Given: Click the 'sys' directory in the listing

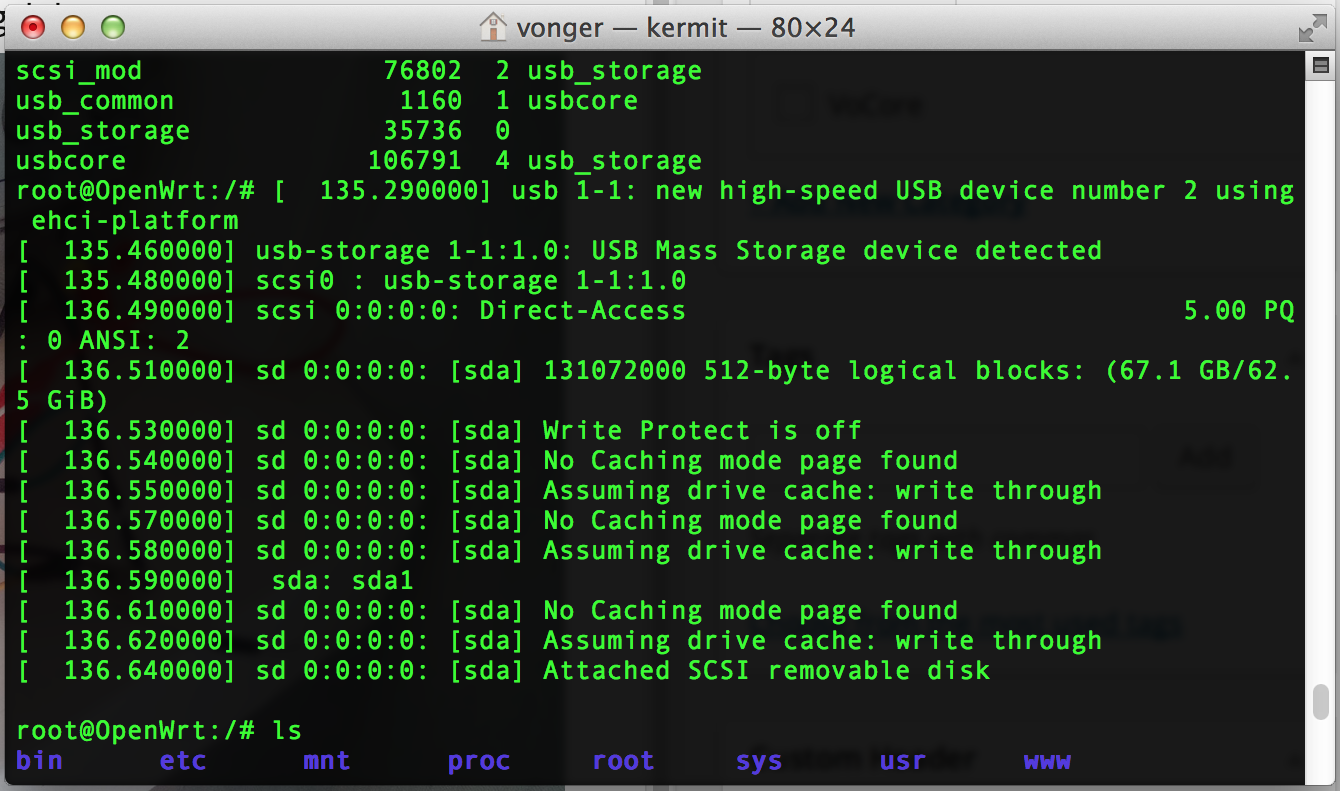Looking at the screenshot, I should tap(759, 760).
